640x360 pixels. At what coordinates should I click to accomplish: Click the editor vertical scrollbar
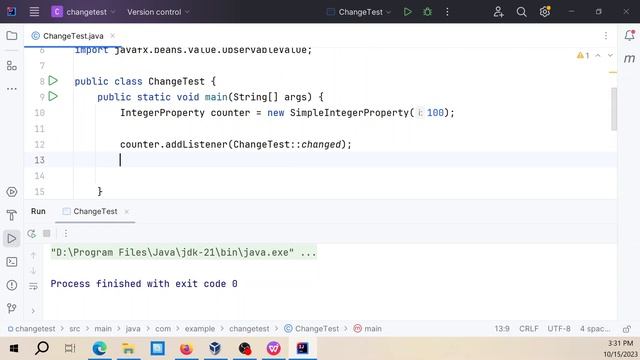tap(613, 109)
